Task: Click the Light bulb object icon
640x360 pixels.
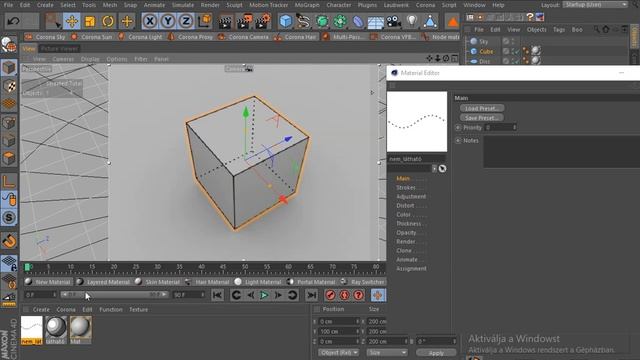Action: 412,21
